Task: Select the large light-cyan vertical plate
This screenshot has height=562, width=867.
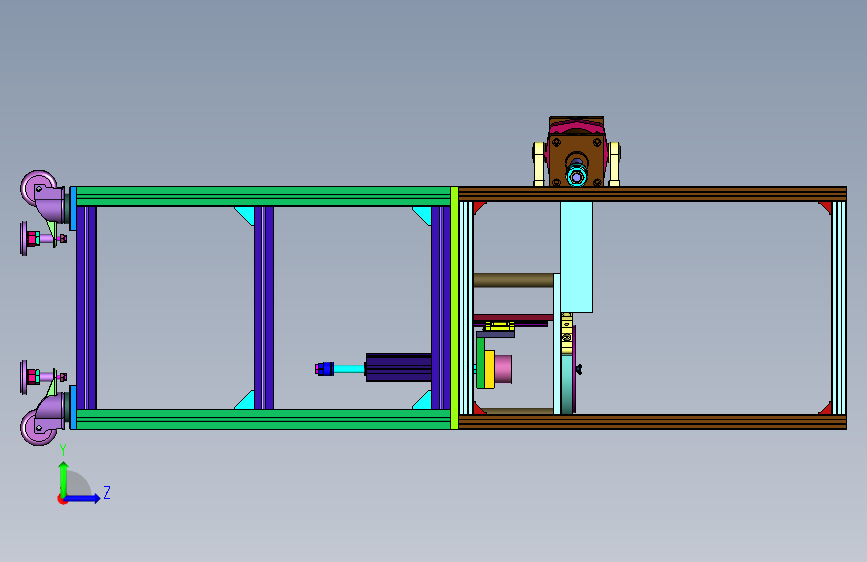Action: (576, 257)
